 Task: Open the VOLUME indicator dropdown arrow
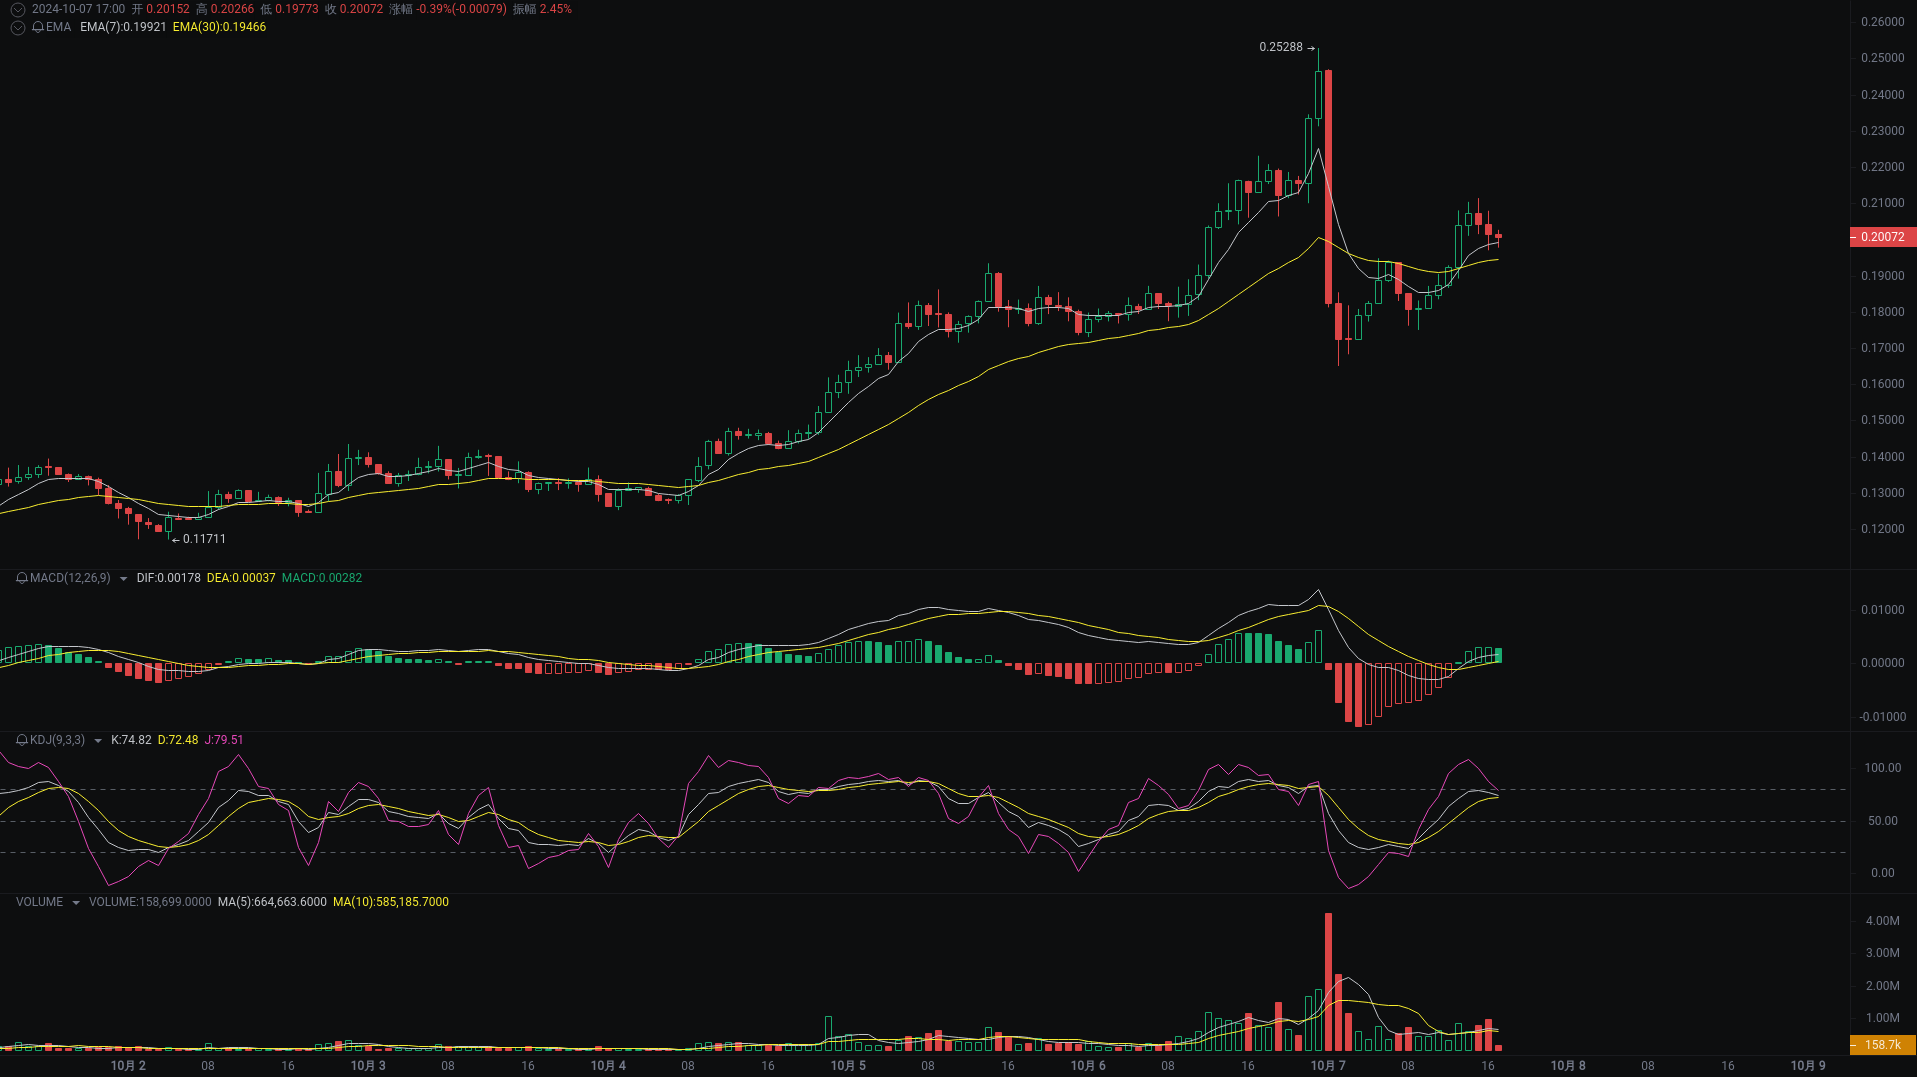(75, 903)
